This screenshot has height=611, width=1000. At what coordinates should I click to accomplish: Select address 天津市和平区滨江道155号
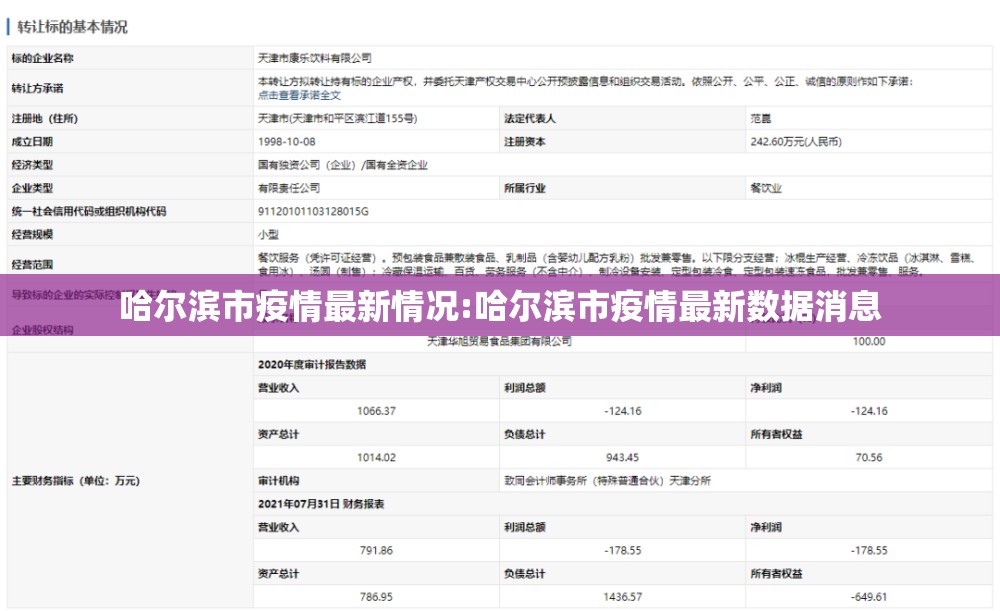click(337, 118)
